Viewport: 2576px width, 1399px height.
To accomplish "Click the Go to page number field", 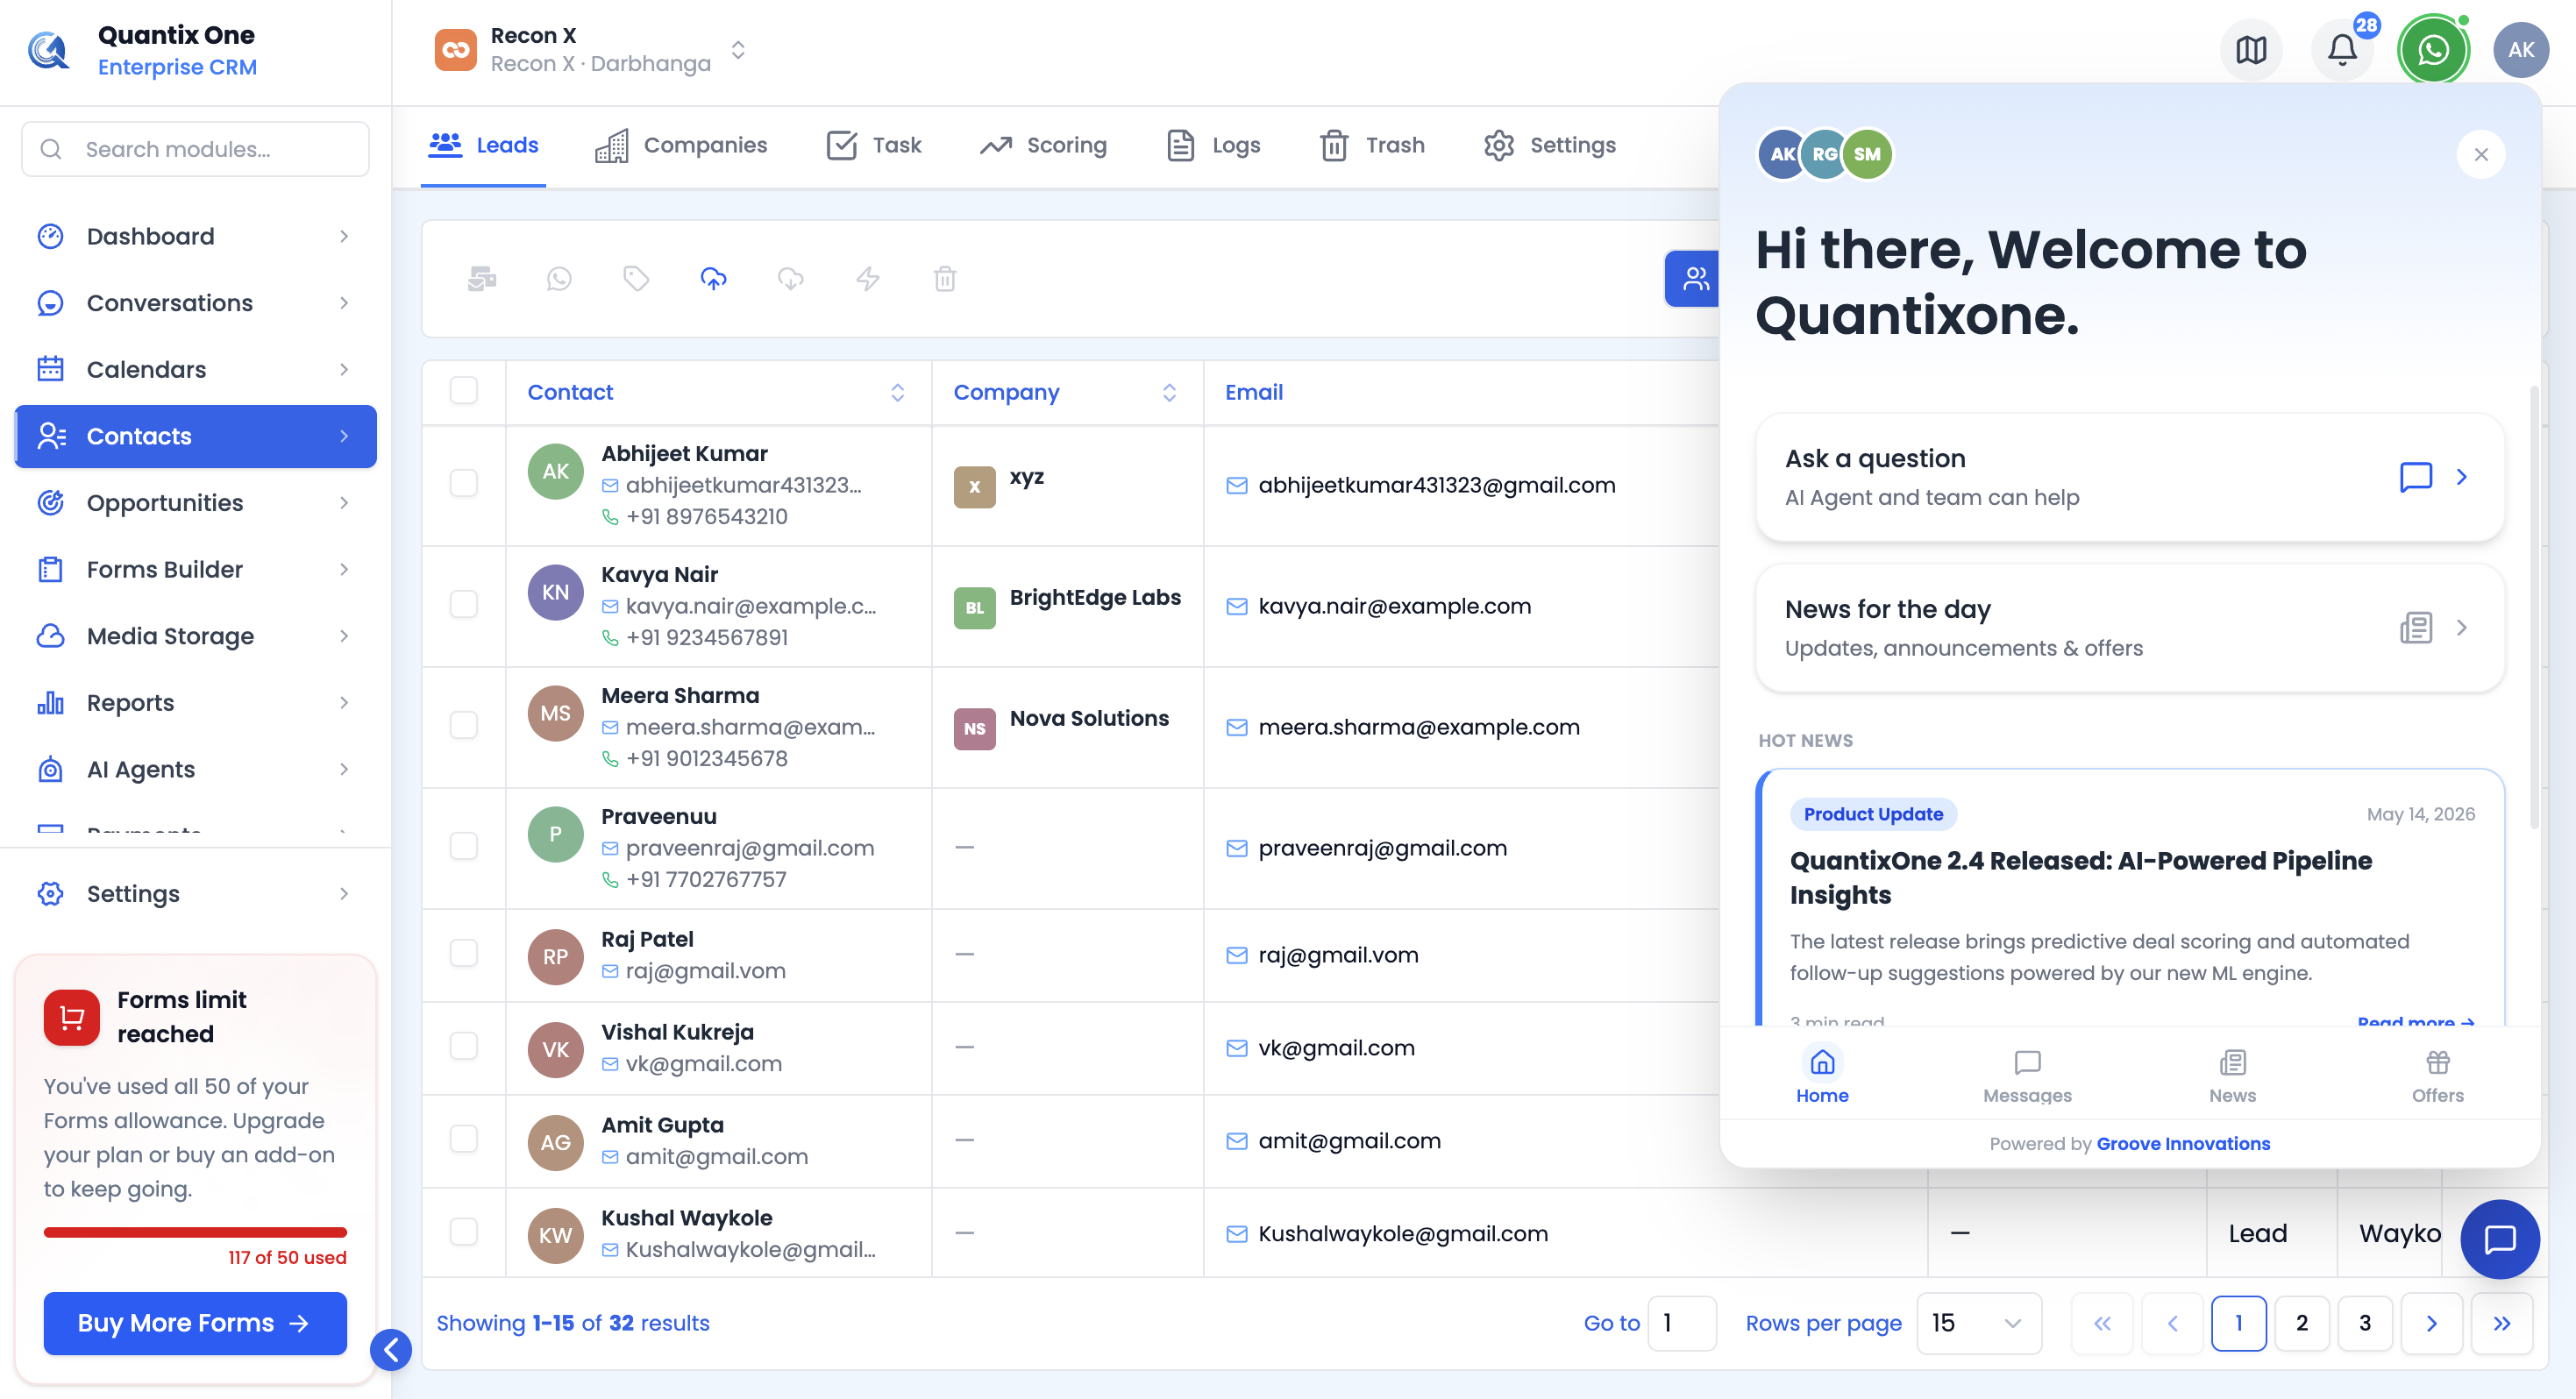I will (1682, 1323).
